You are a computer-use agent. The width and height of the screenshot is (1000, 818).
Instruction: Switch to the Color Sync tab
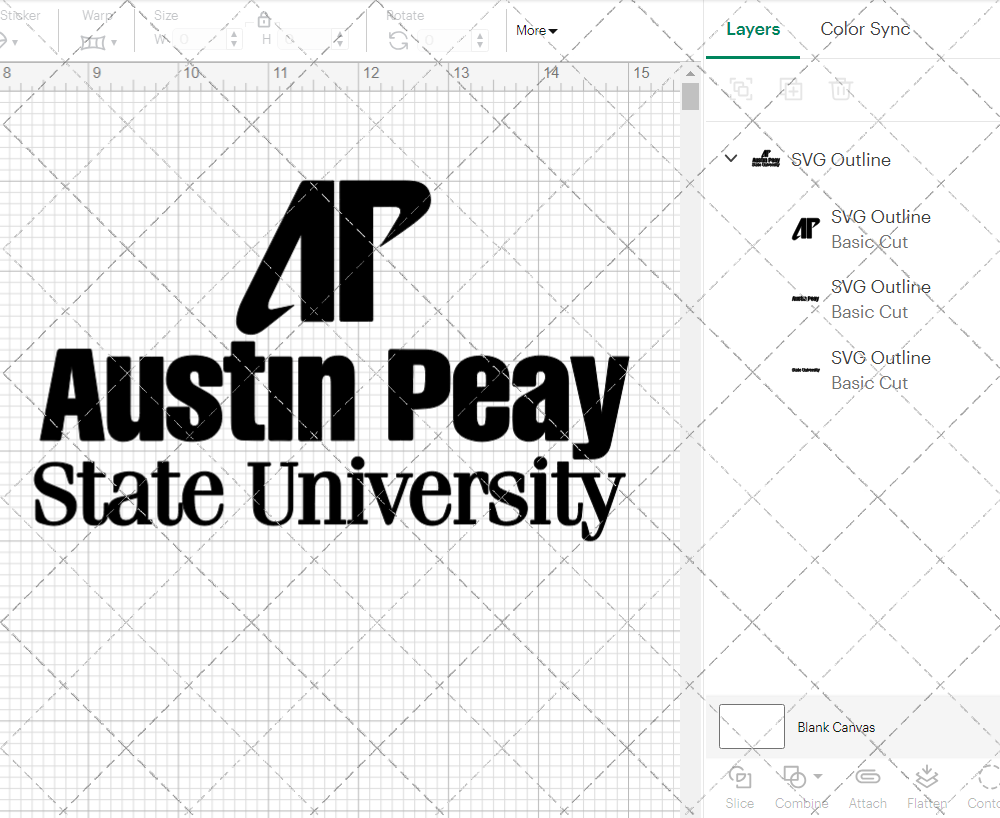[865, 29]
